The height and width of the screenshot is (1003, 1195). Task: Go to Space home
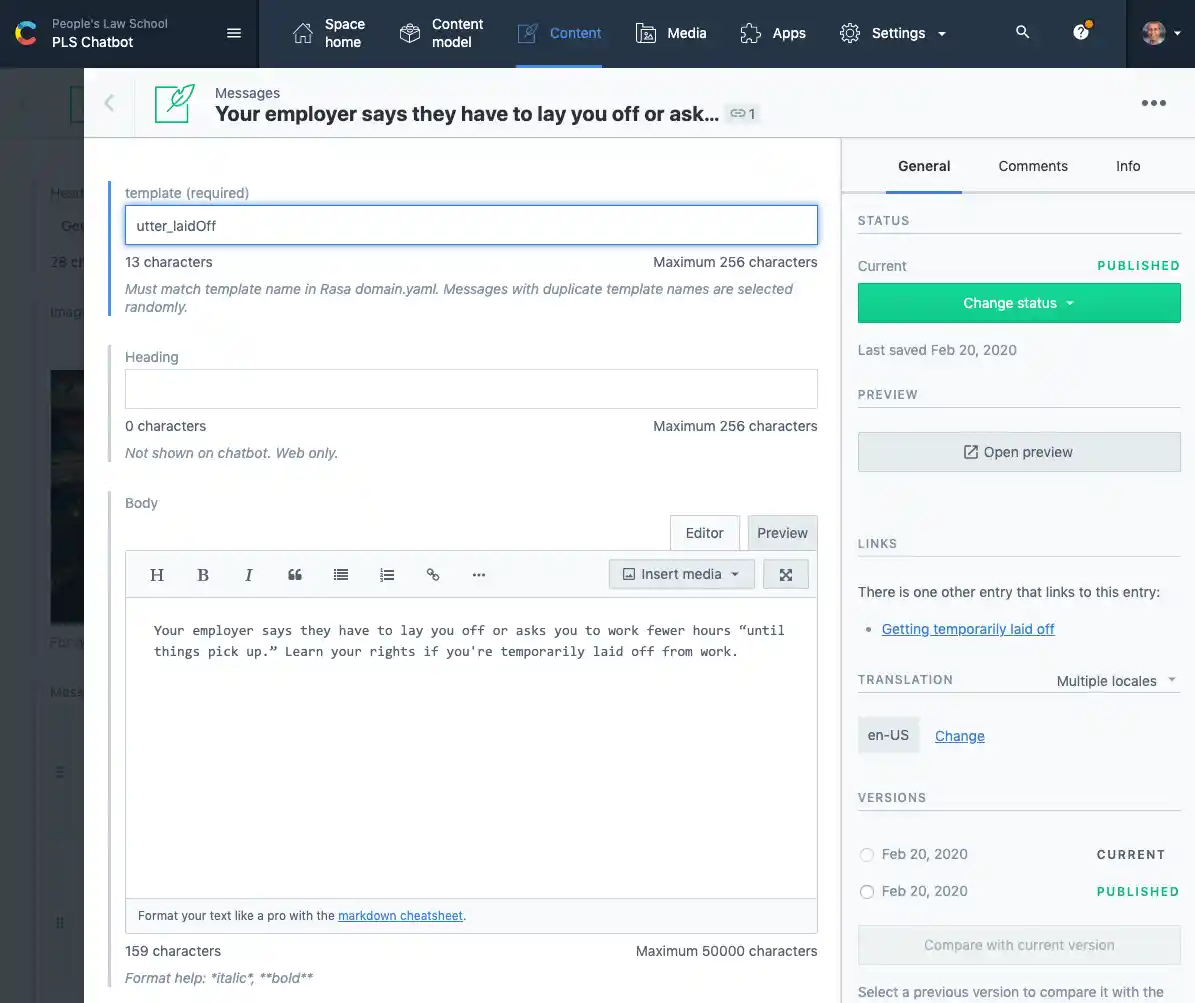click(x=328, y=34)
